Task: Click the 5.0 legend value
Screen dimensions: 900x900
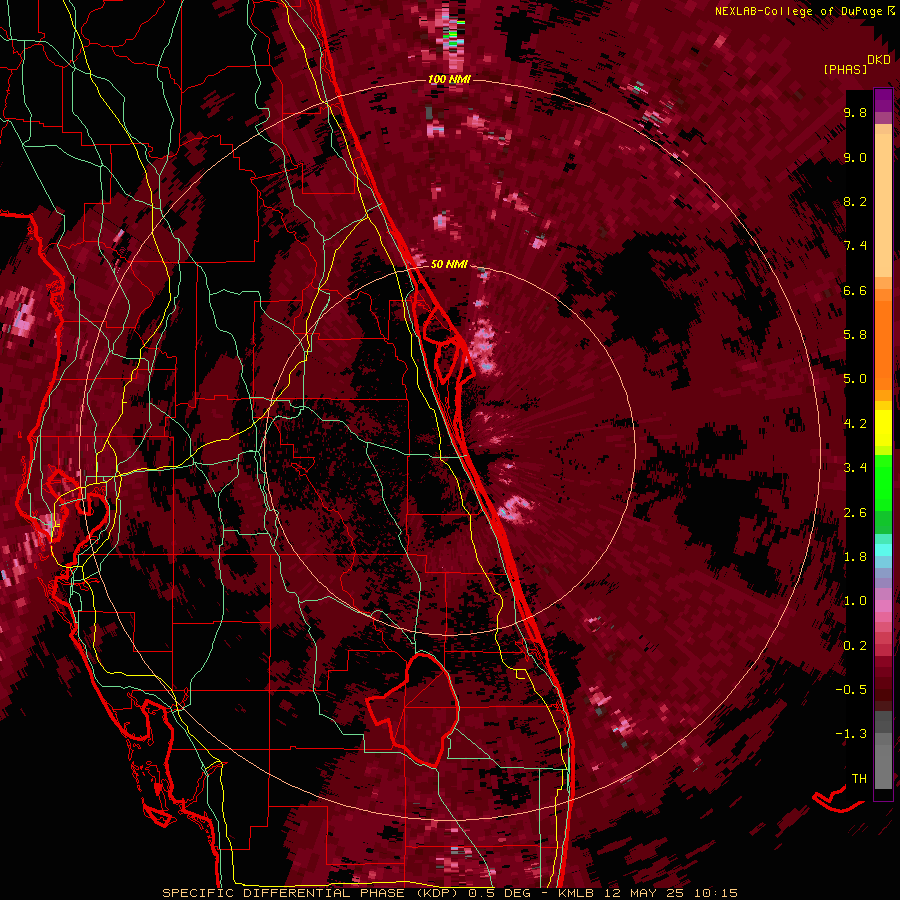Action: click(x=855, y=379)
